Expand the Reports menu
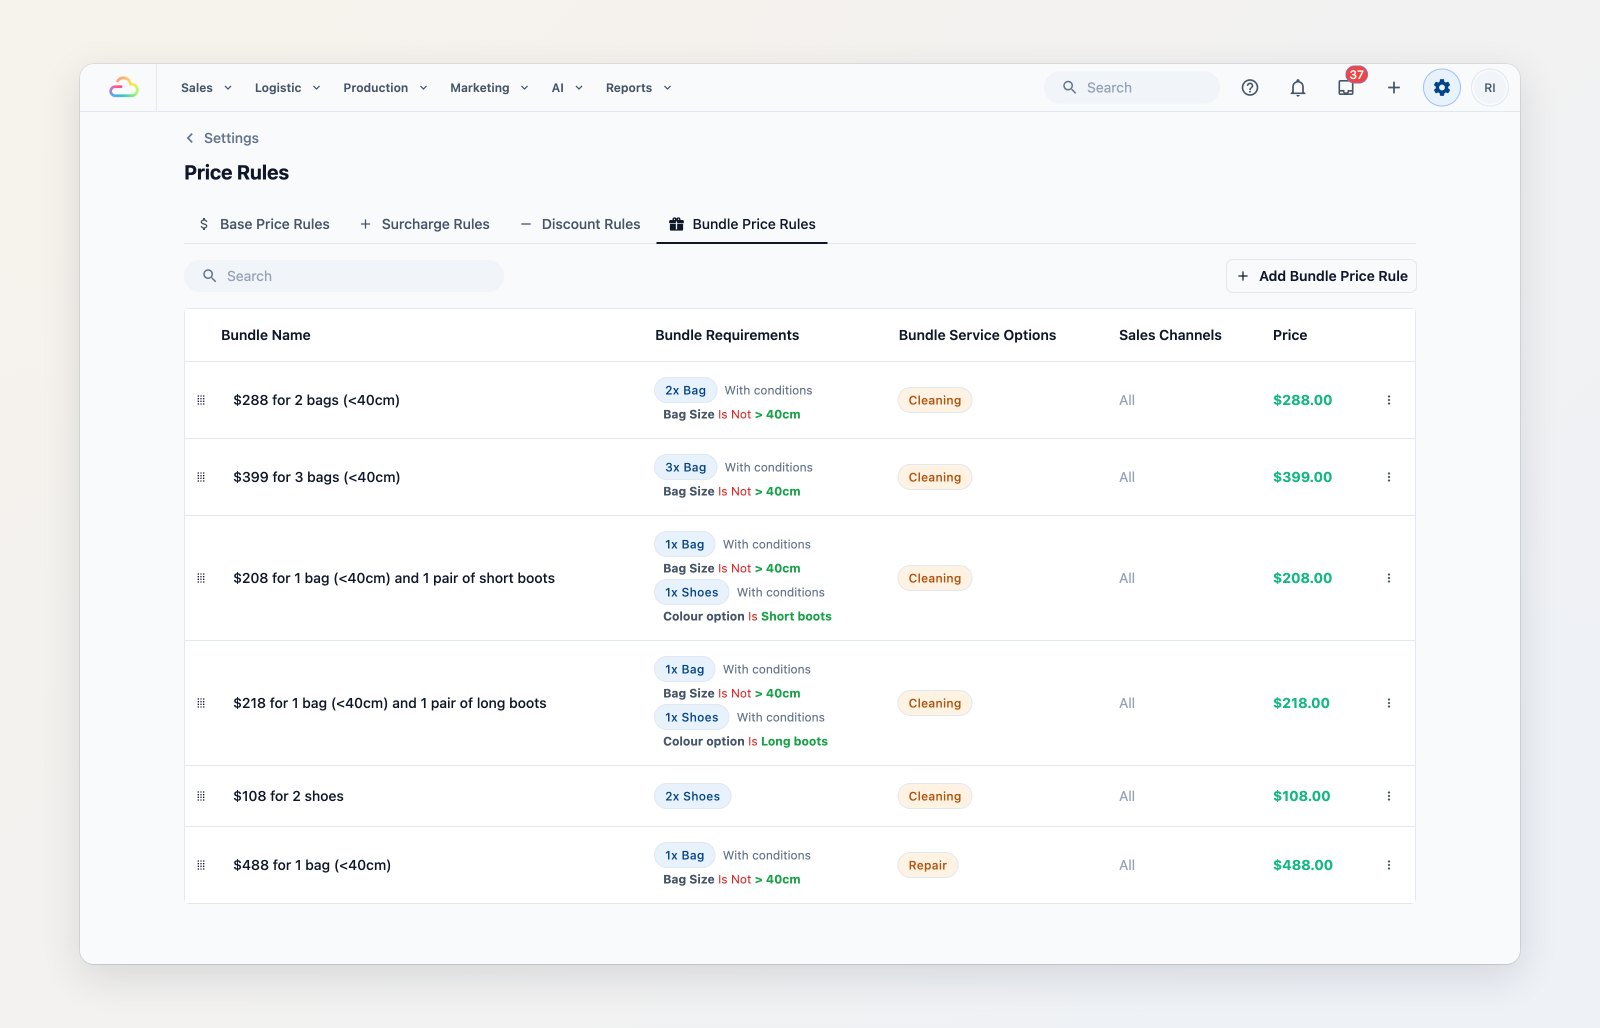1600x1028 pixels. pos(638,88)
